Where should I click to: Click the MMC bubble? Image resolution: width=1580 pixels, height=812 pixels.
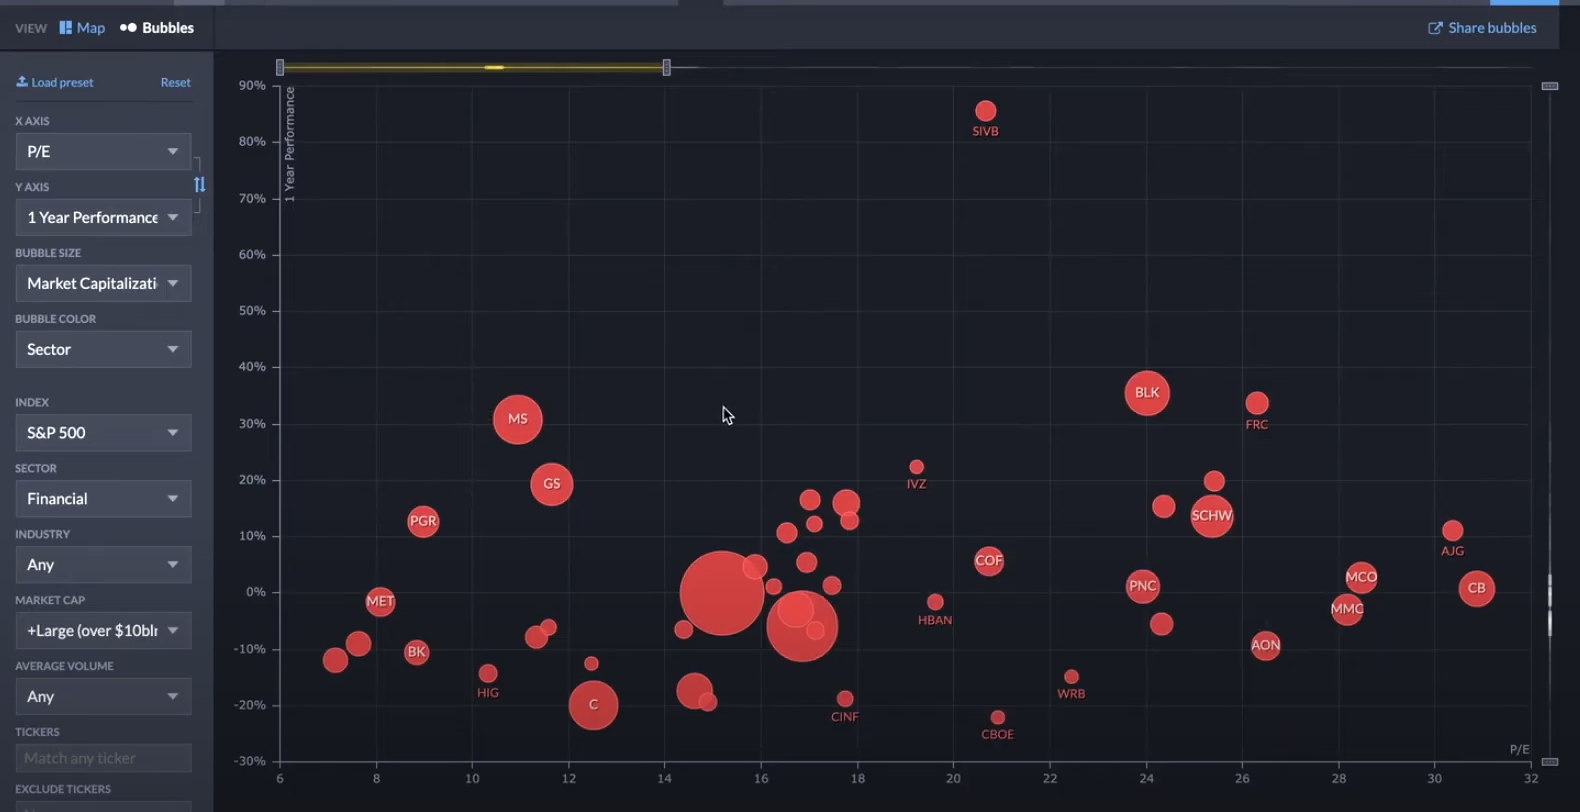pos(1347,609)
